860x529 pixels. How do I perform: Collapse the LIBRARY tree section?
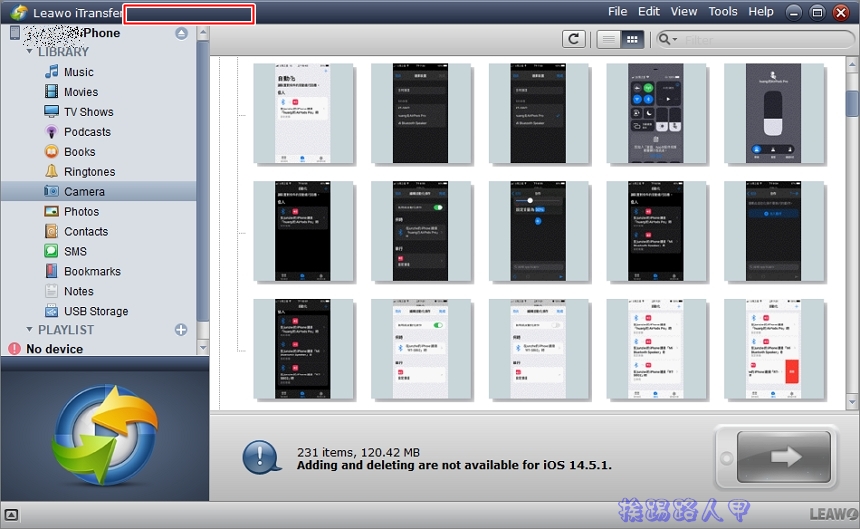[30, 51]
